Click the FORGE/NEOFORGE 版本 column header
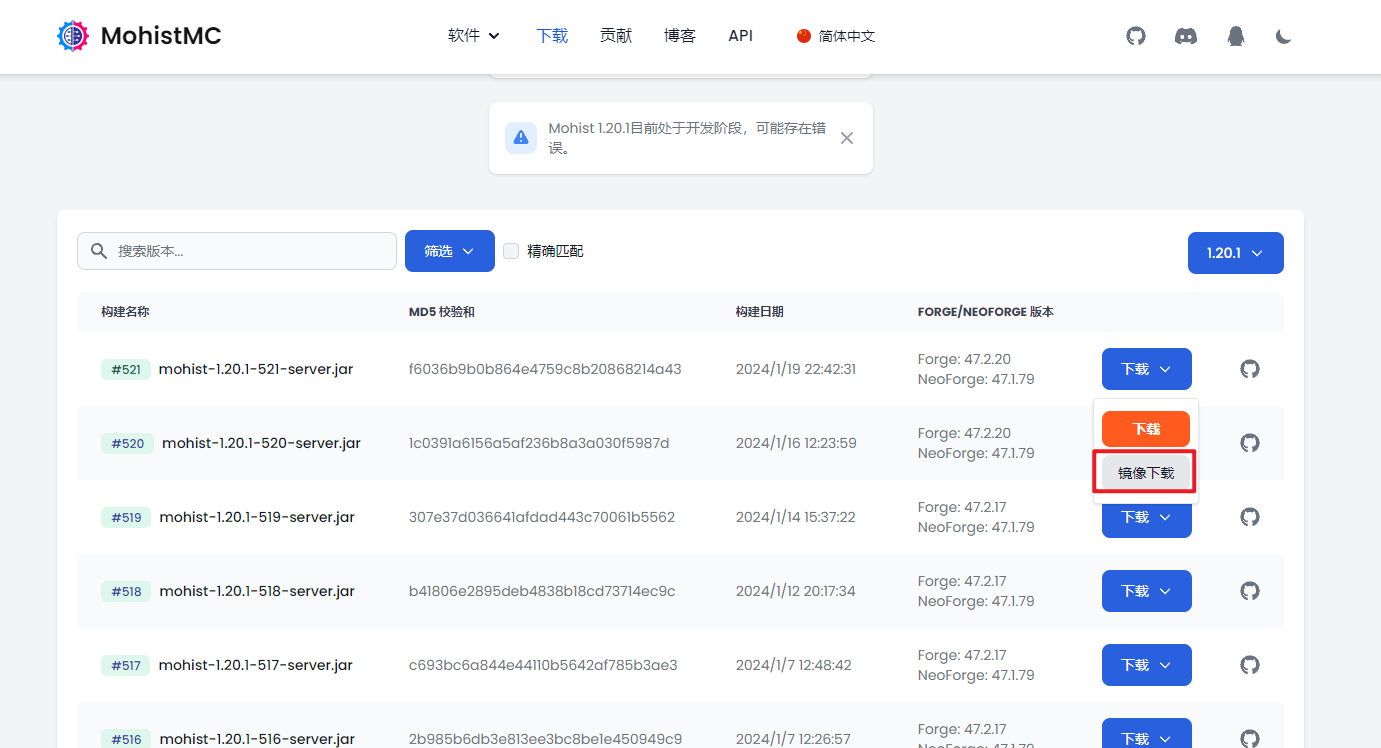 pos(986,312)
